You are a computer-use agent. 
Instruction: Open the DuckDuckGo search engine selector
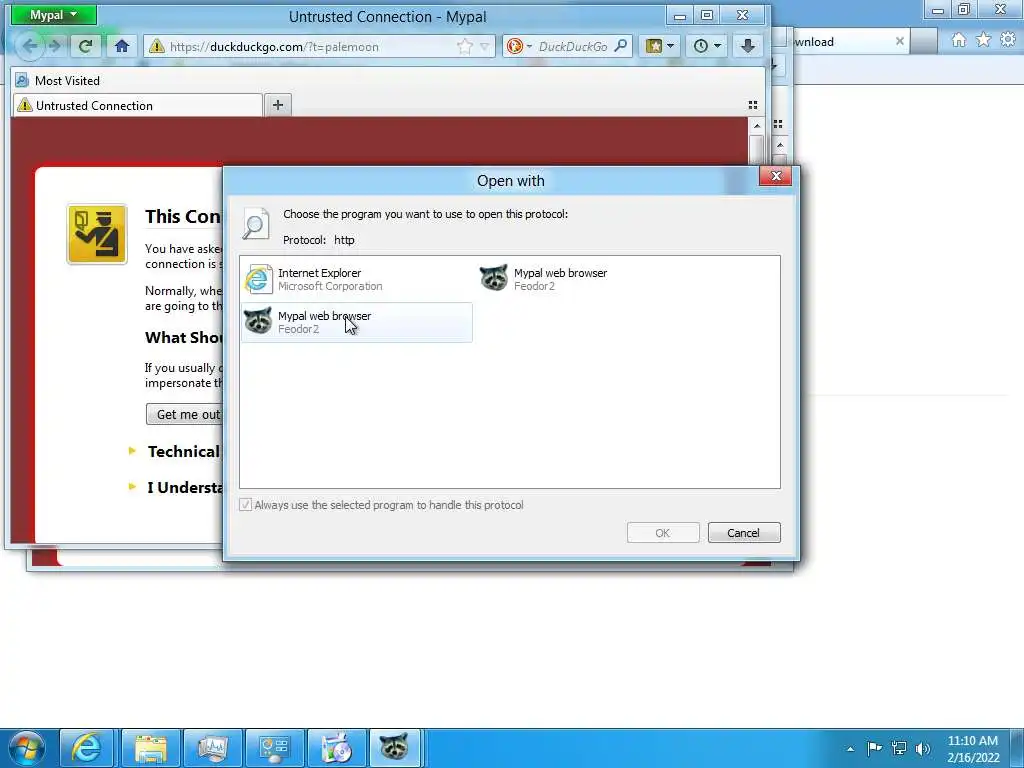tap(520, 46)
